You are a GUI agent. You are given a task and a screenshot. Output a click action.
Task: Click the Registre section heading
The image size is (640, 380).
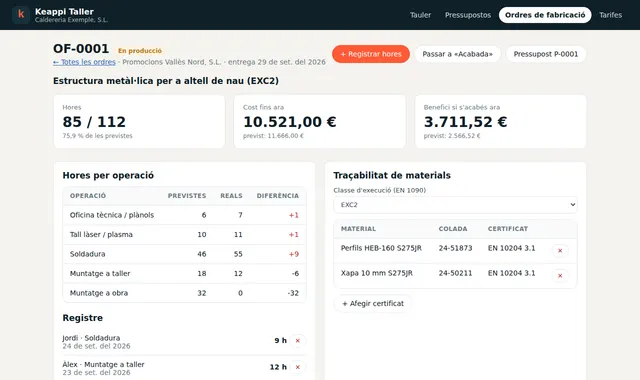[x=82, y=318]
